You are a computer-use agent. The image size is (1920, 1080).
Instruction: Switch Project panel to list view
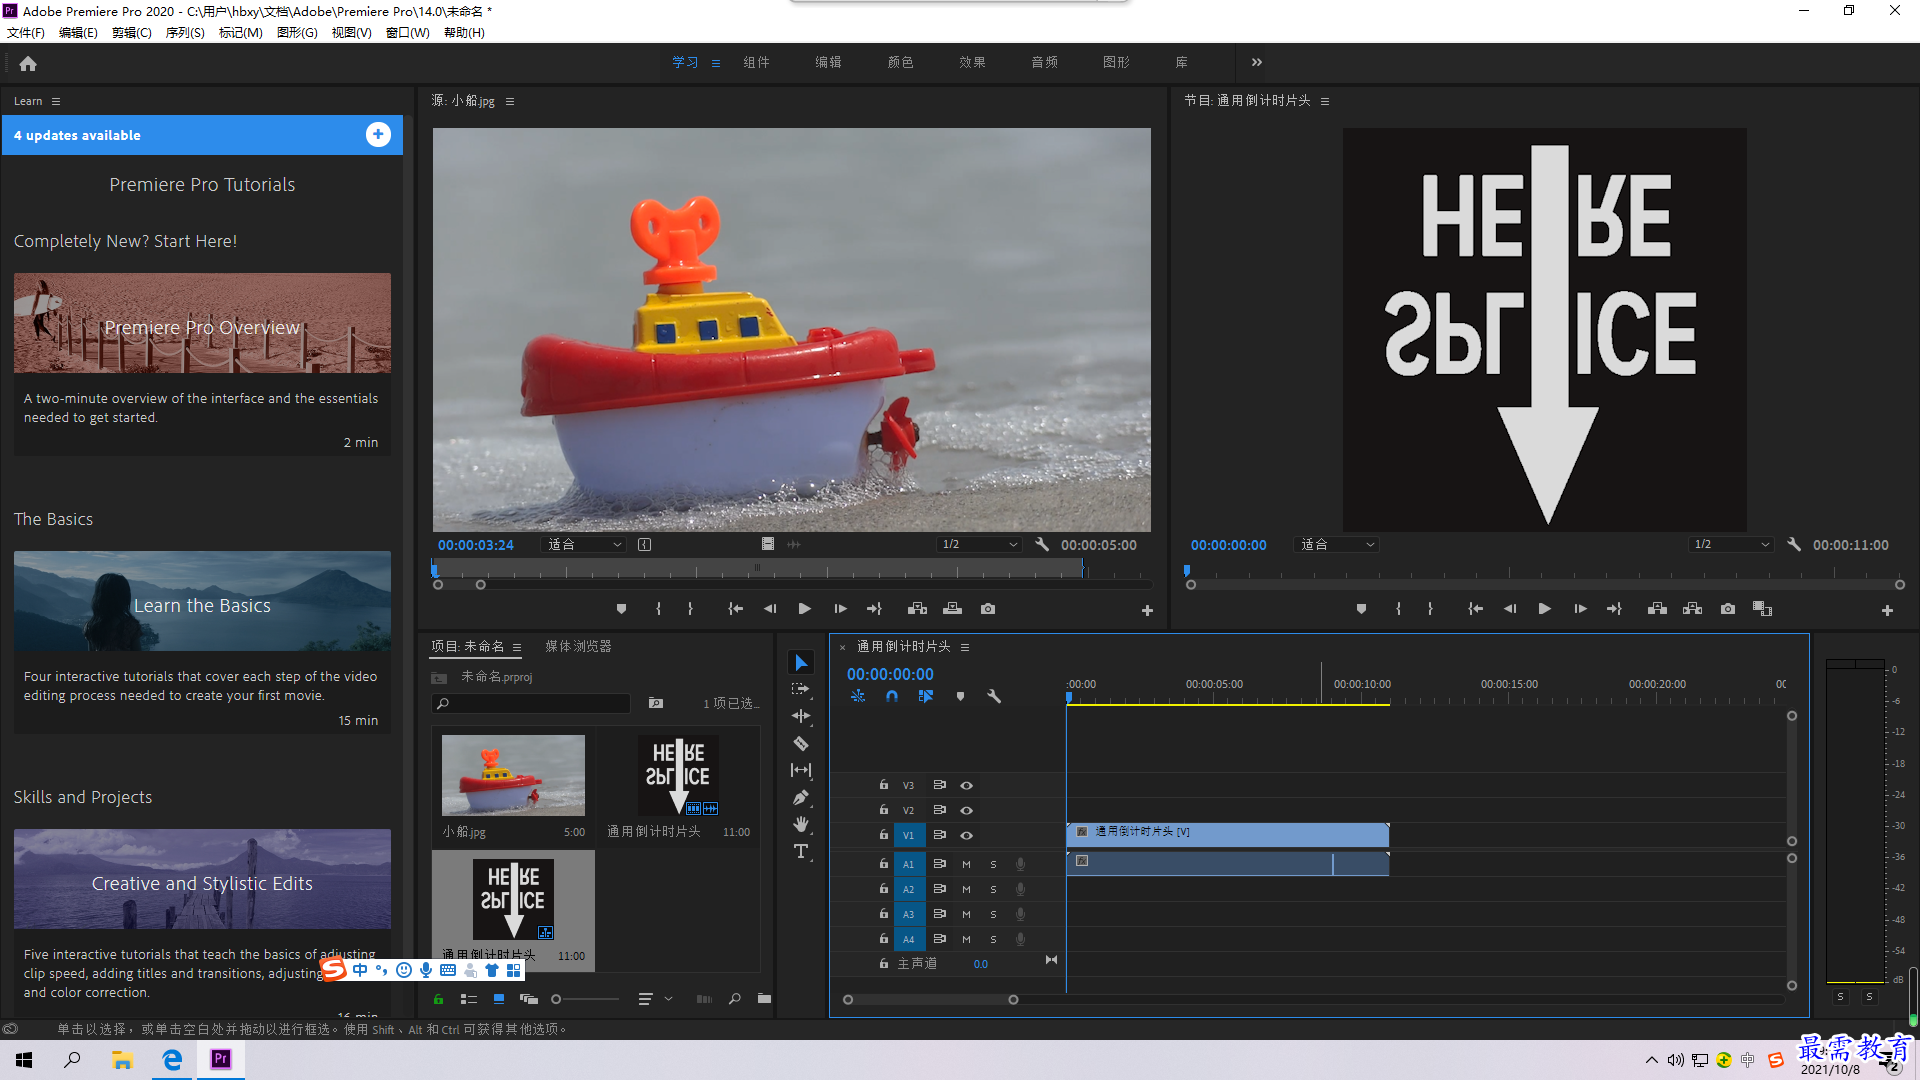click(x=468, y=999)
